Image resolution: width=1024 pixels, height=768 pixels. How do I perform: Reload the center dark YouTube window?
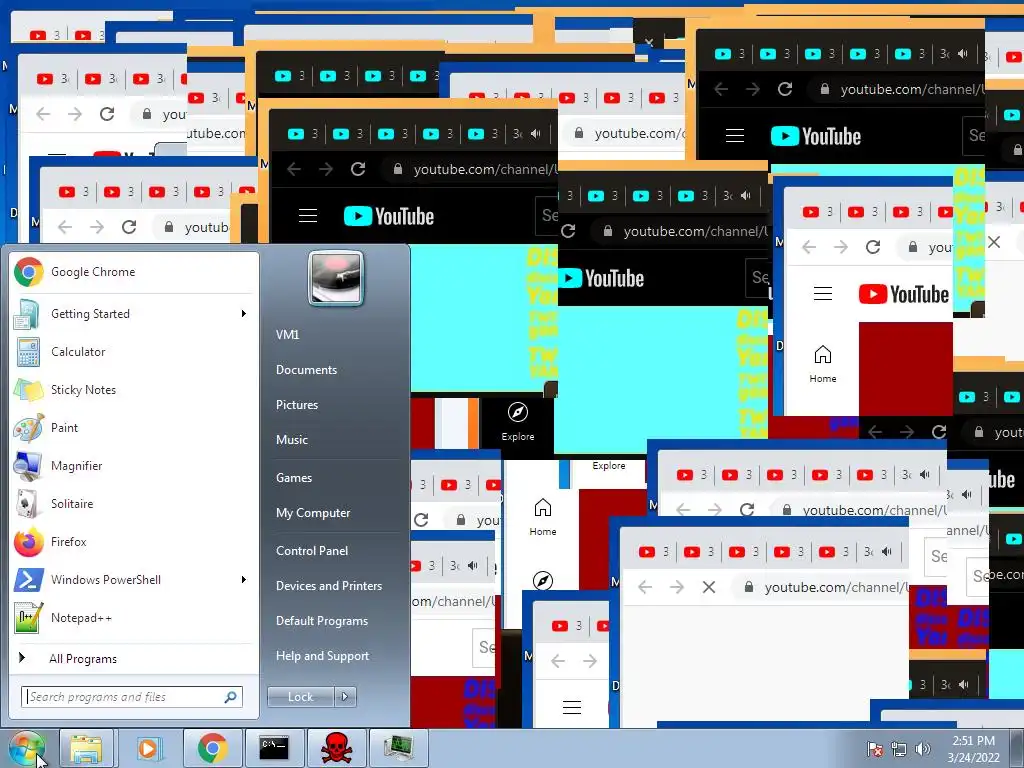click(x=358, y=169)
